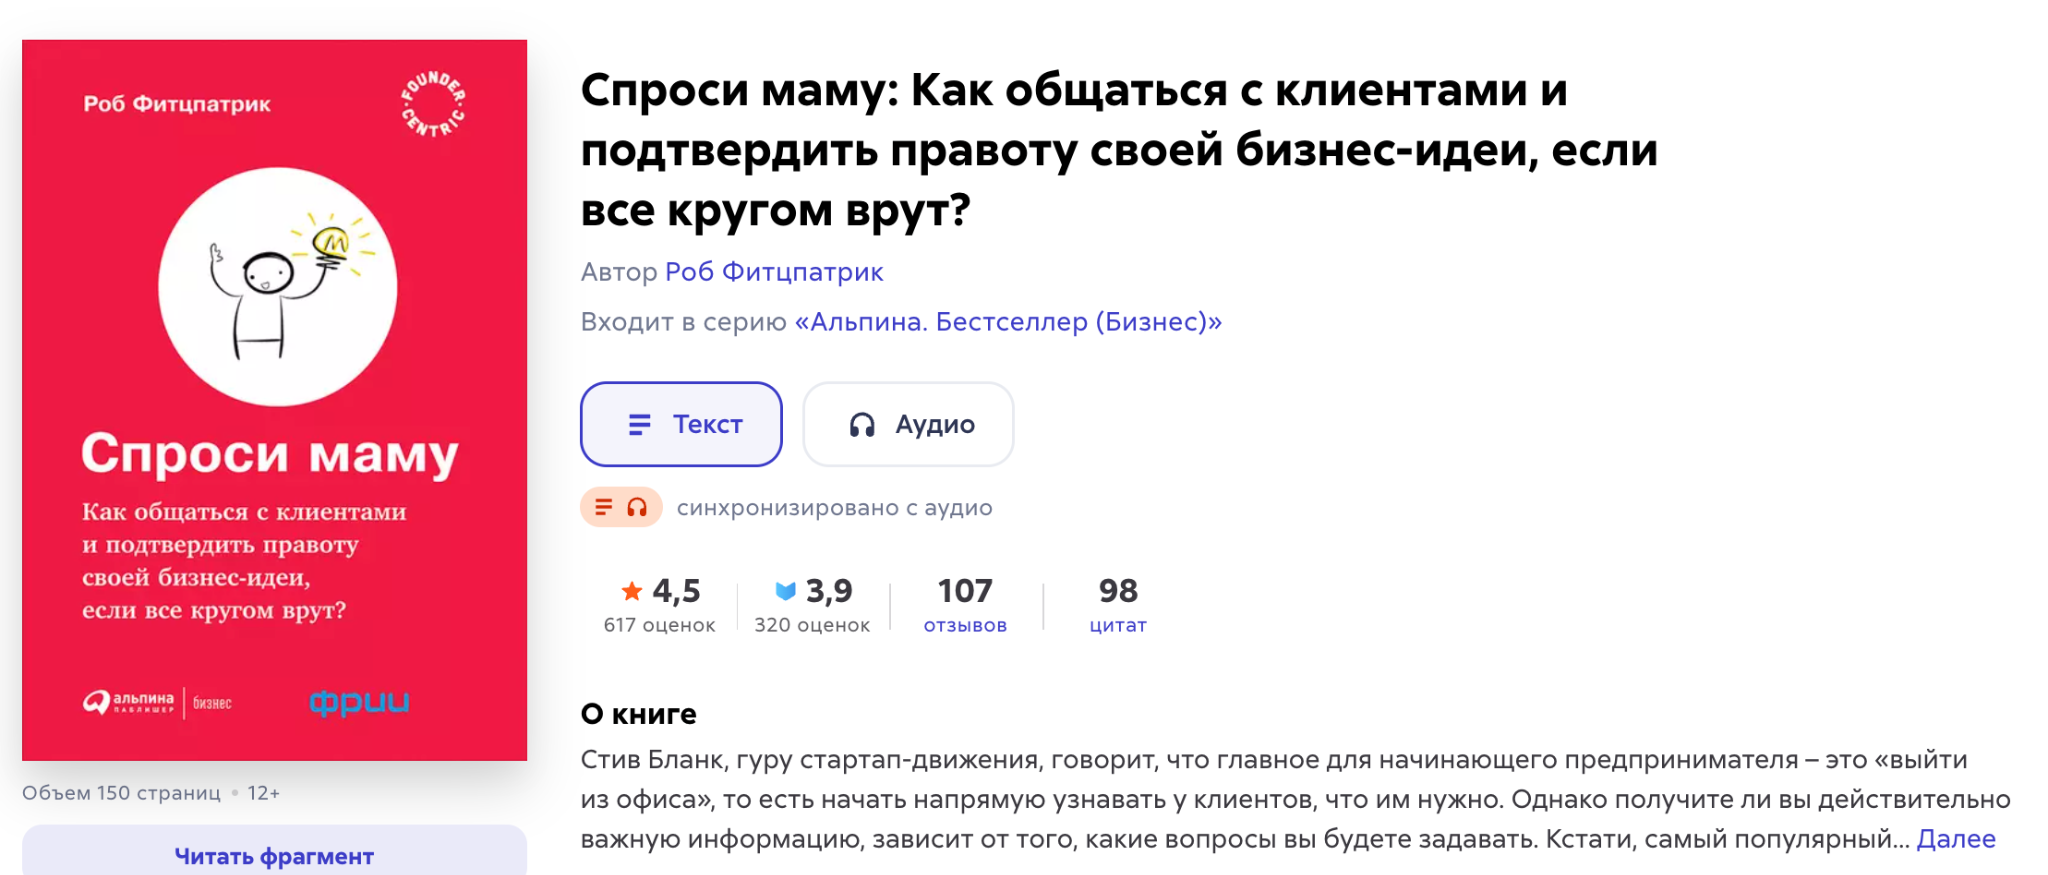The width and height of the screenshot is (2048, 875).
Task: Open series «Альпина. Бестселлер (Бизнес)»
Action: pos(1008,322)
